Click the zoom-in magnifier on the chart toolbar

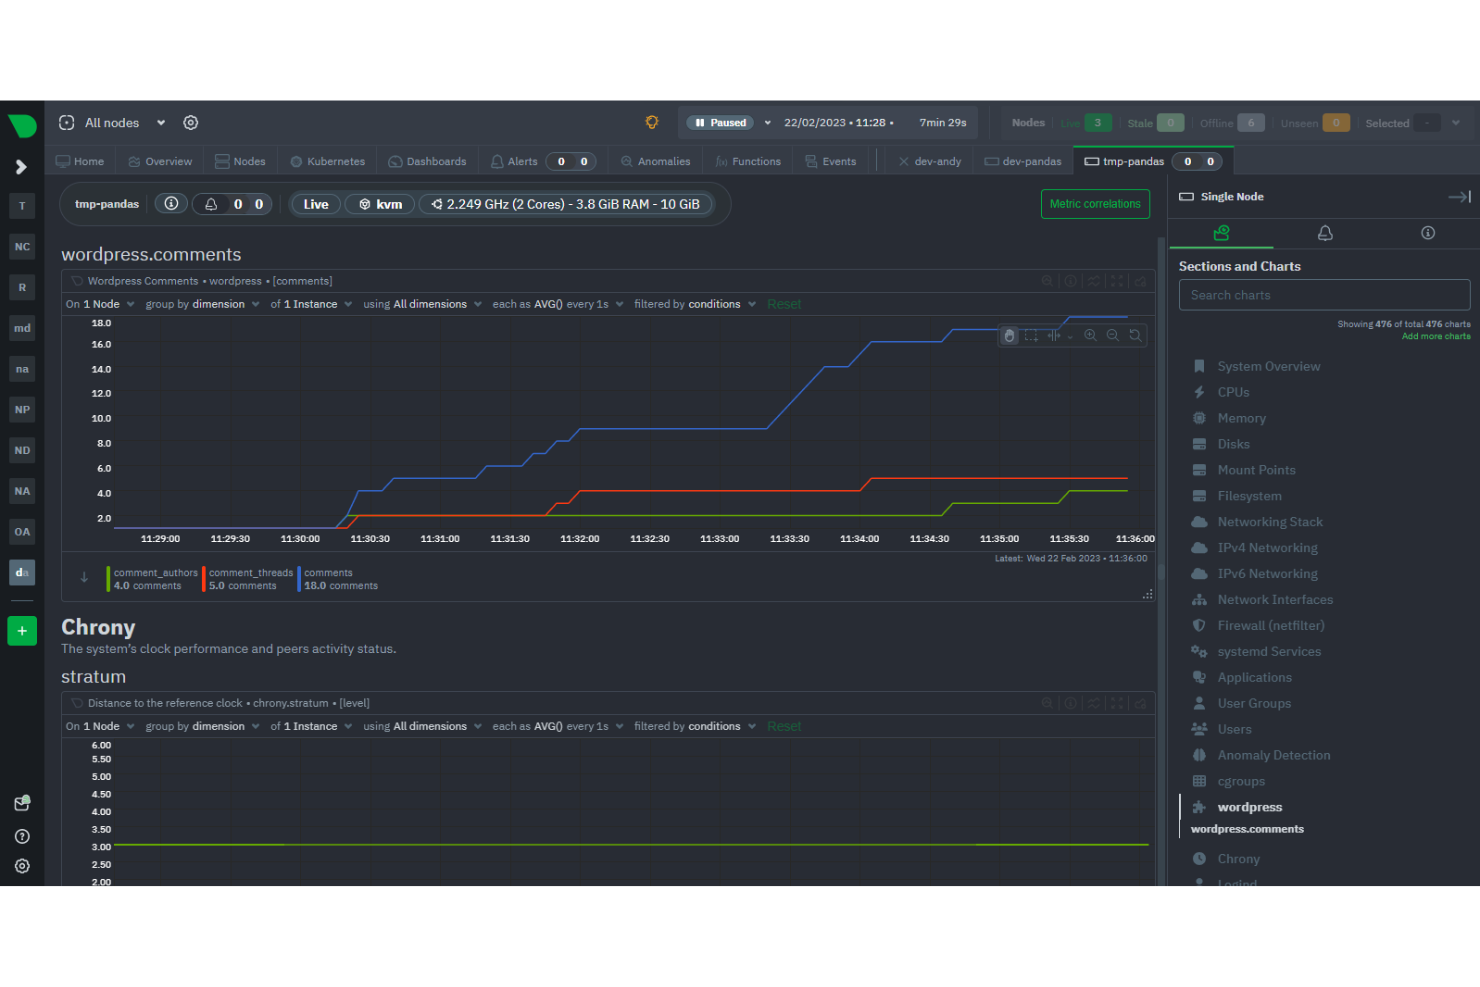point(1090,335)
